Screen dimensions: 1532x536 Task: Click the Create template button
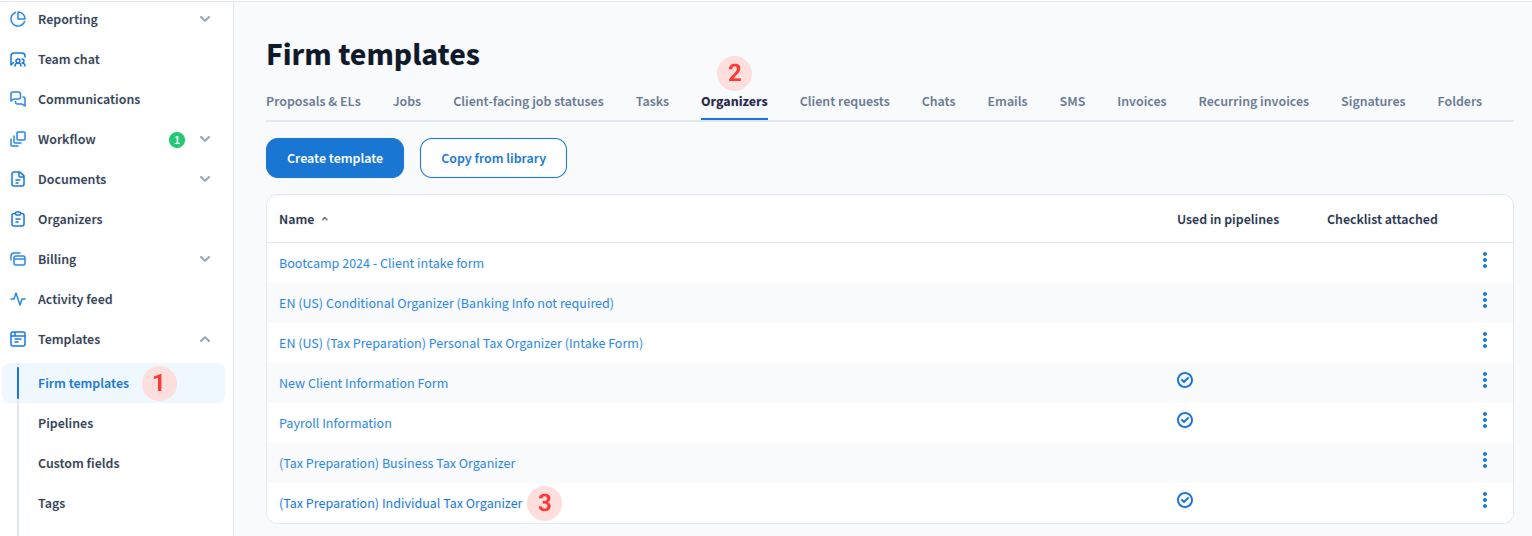tap(335, 158)
